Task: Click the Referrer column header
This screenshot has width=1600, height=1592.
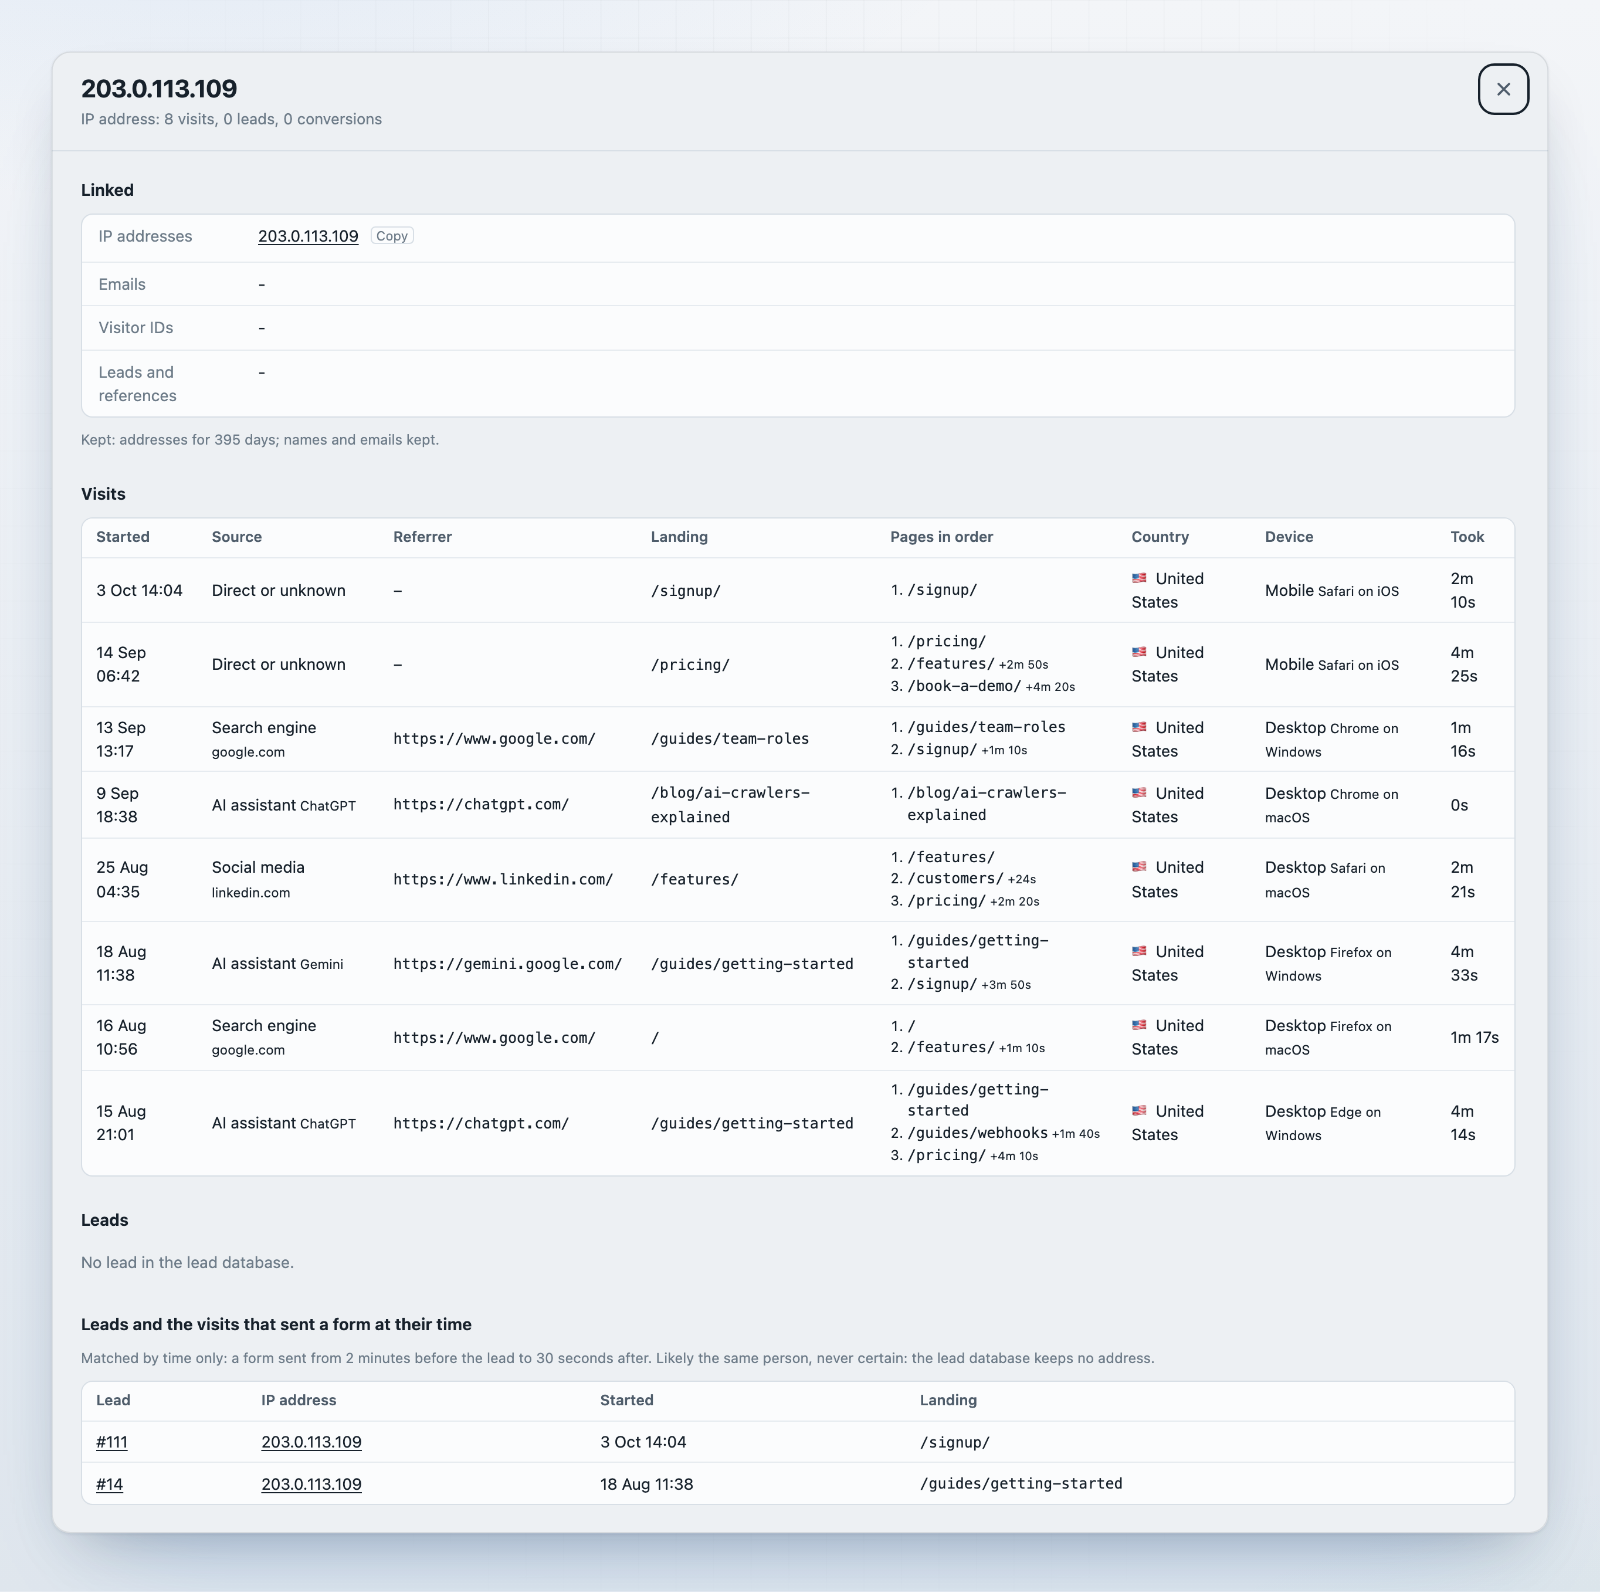Action: pos(422,537)
